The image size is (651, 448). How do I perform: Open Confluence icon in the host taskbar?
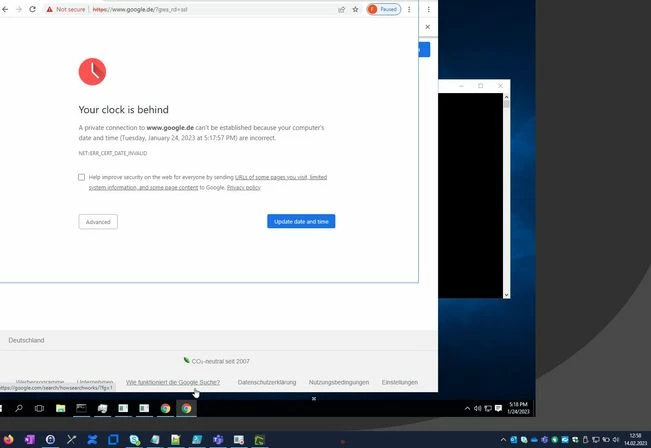tap(92, 439)
